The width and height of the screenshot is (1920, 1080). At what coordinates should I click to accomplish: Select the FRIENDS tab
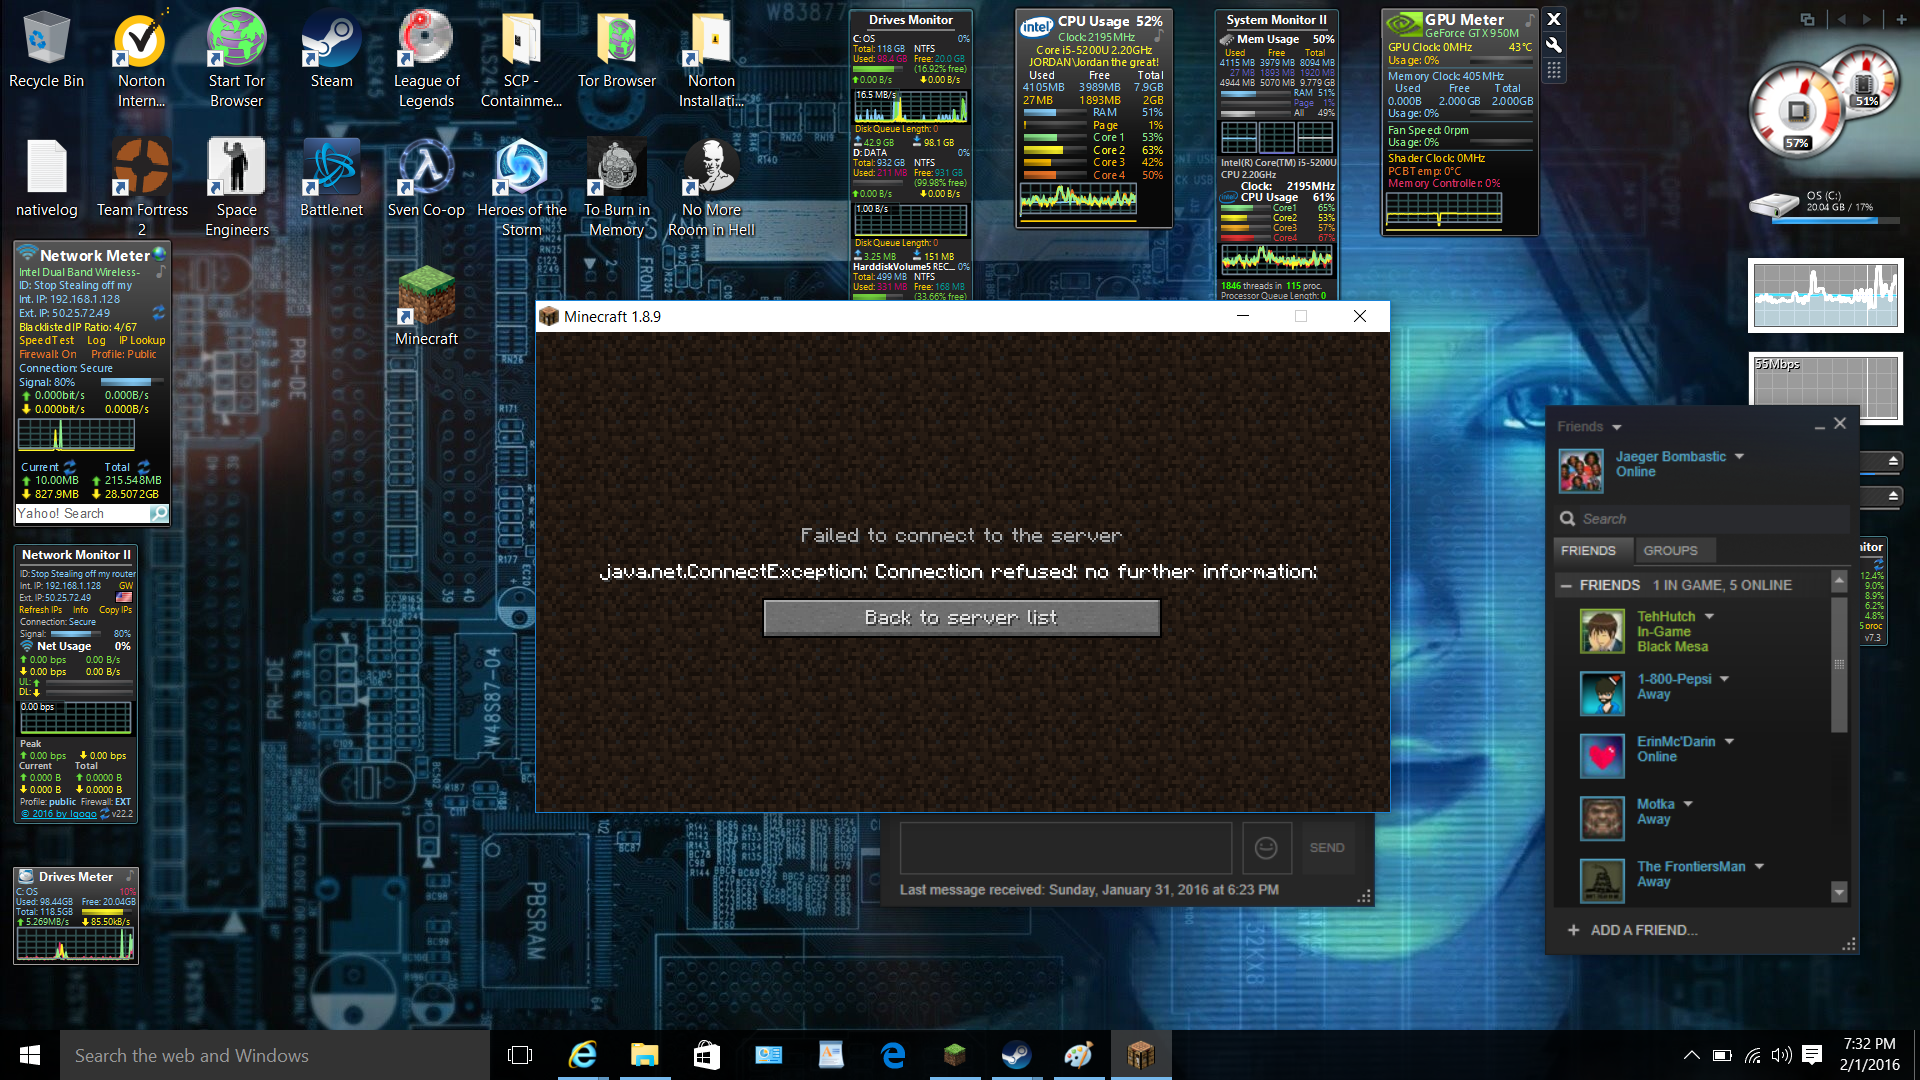1588,550
